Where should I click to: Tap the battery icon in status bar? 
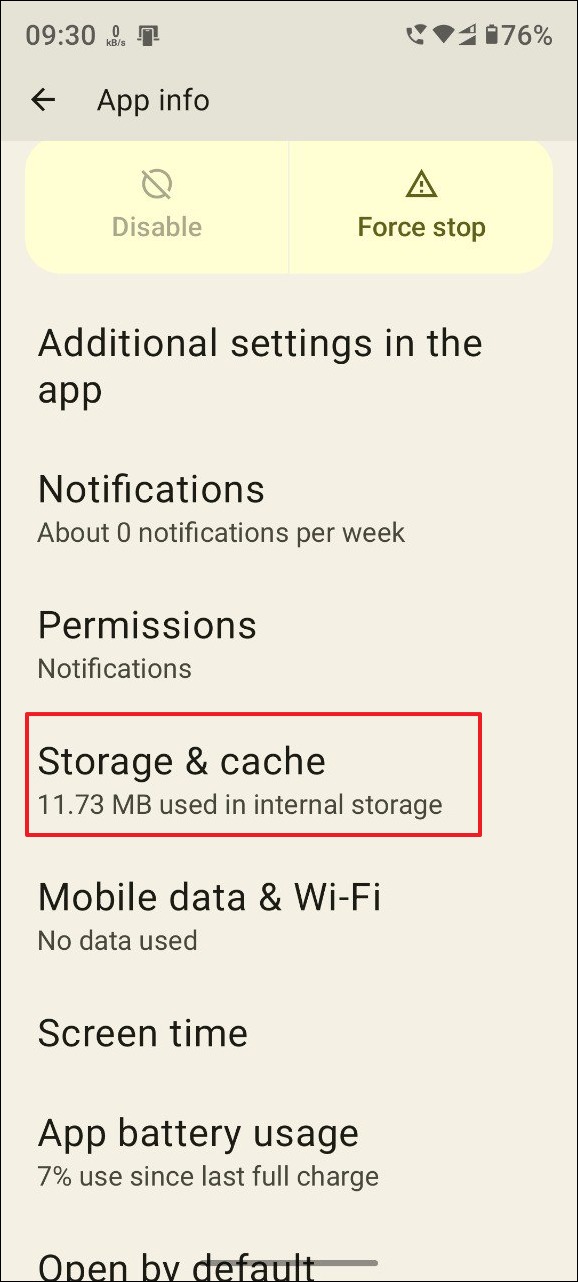491,36
